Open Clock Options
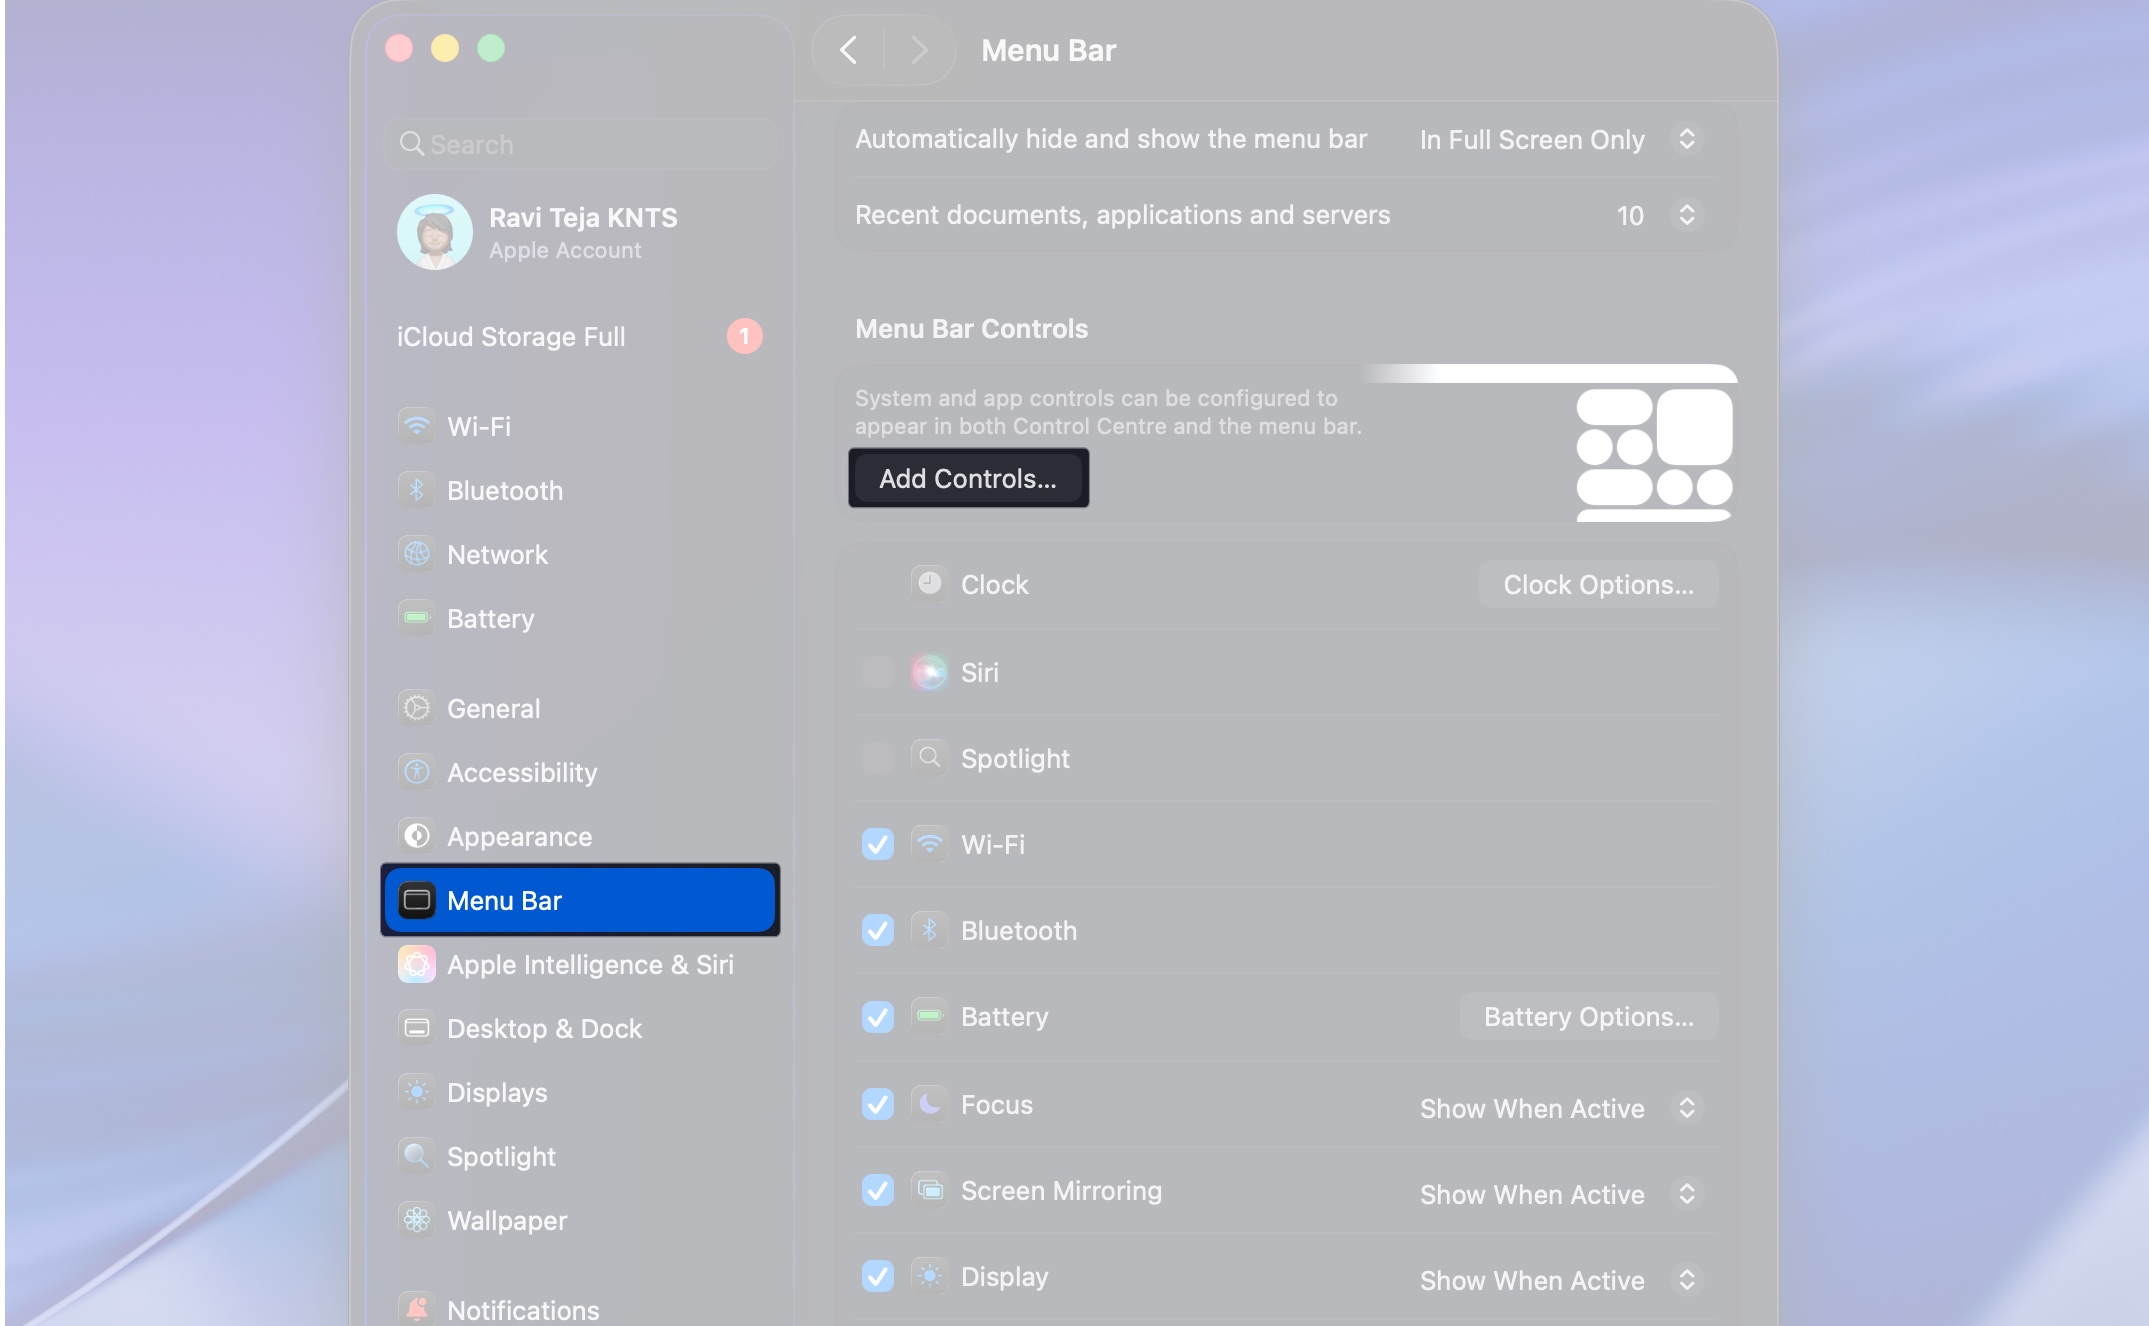This screenshot has height=1326, width=2149. [x=1597, y=584]
